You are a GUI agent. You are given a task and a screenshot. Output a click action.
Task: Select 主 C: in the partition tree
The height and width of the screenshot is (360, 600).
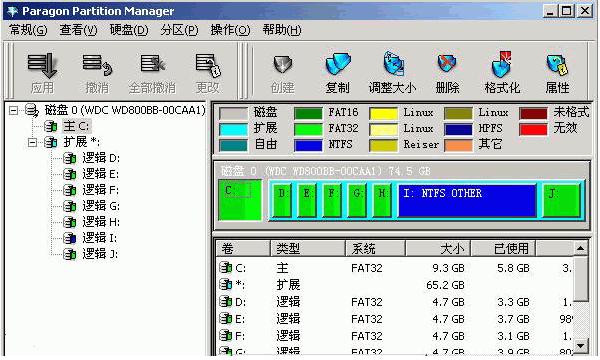[77, 126]
